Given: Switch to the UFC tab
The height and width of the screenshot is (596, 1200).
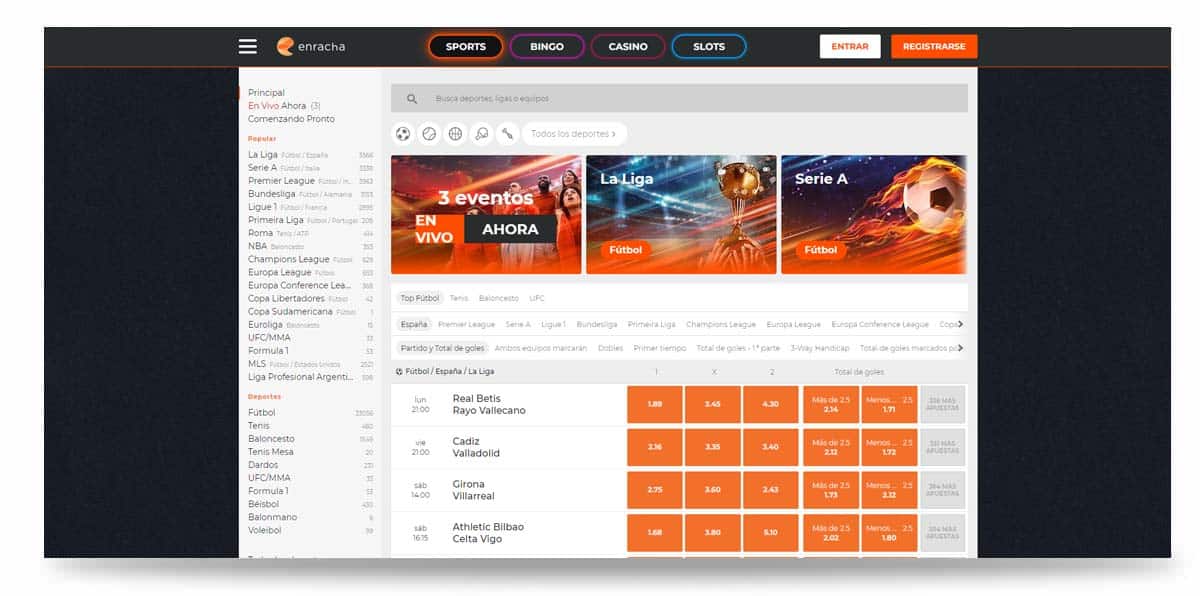Looking at the screenshot, I should click(537, 298).
